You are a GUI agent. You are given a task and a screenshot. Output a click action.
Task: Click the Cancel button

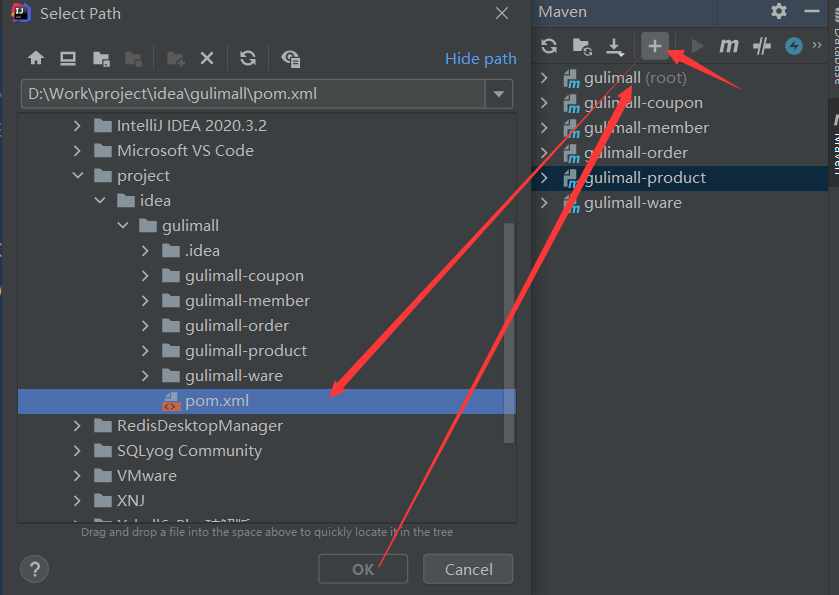(468, 569)
